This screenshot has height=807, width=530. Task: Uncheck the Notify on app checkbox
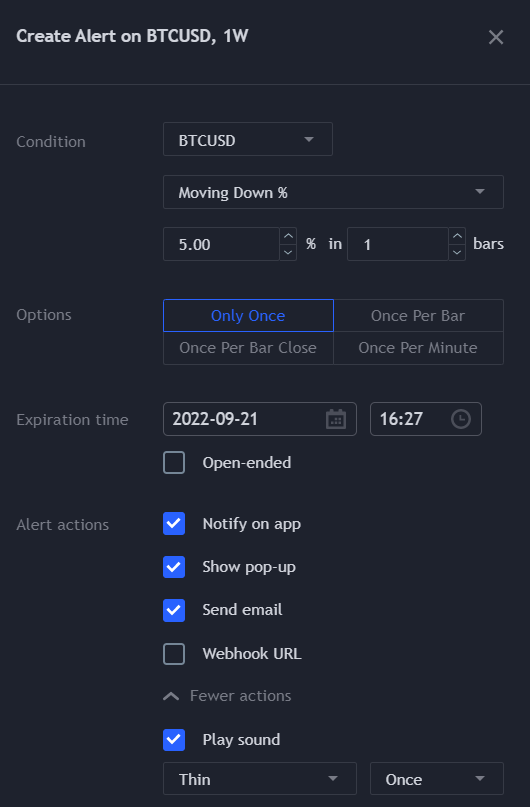tap(174, 523)
